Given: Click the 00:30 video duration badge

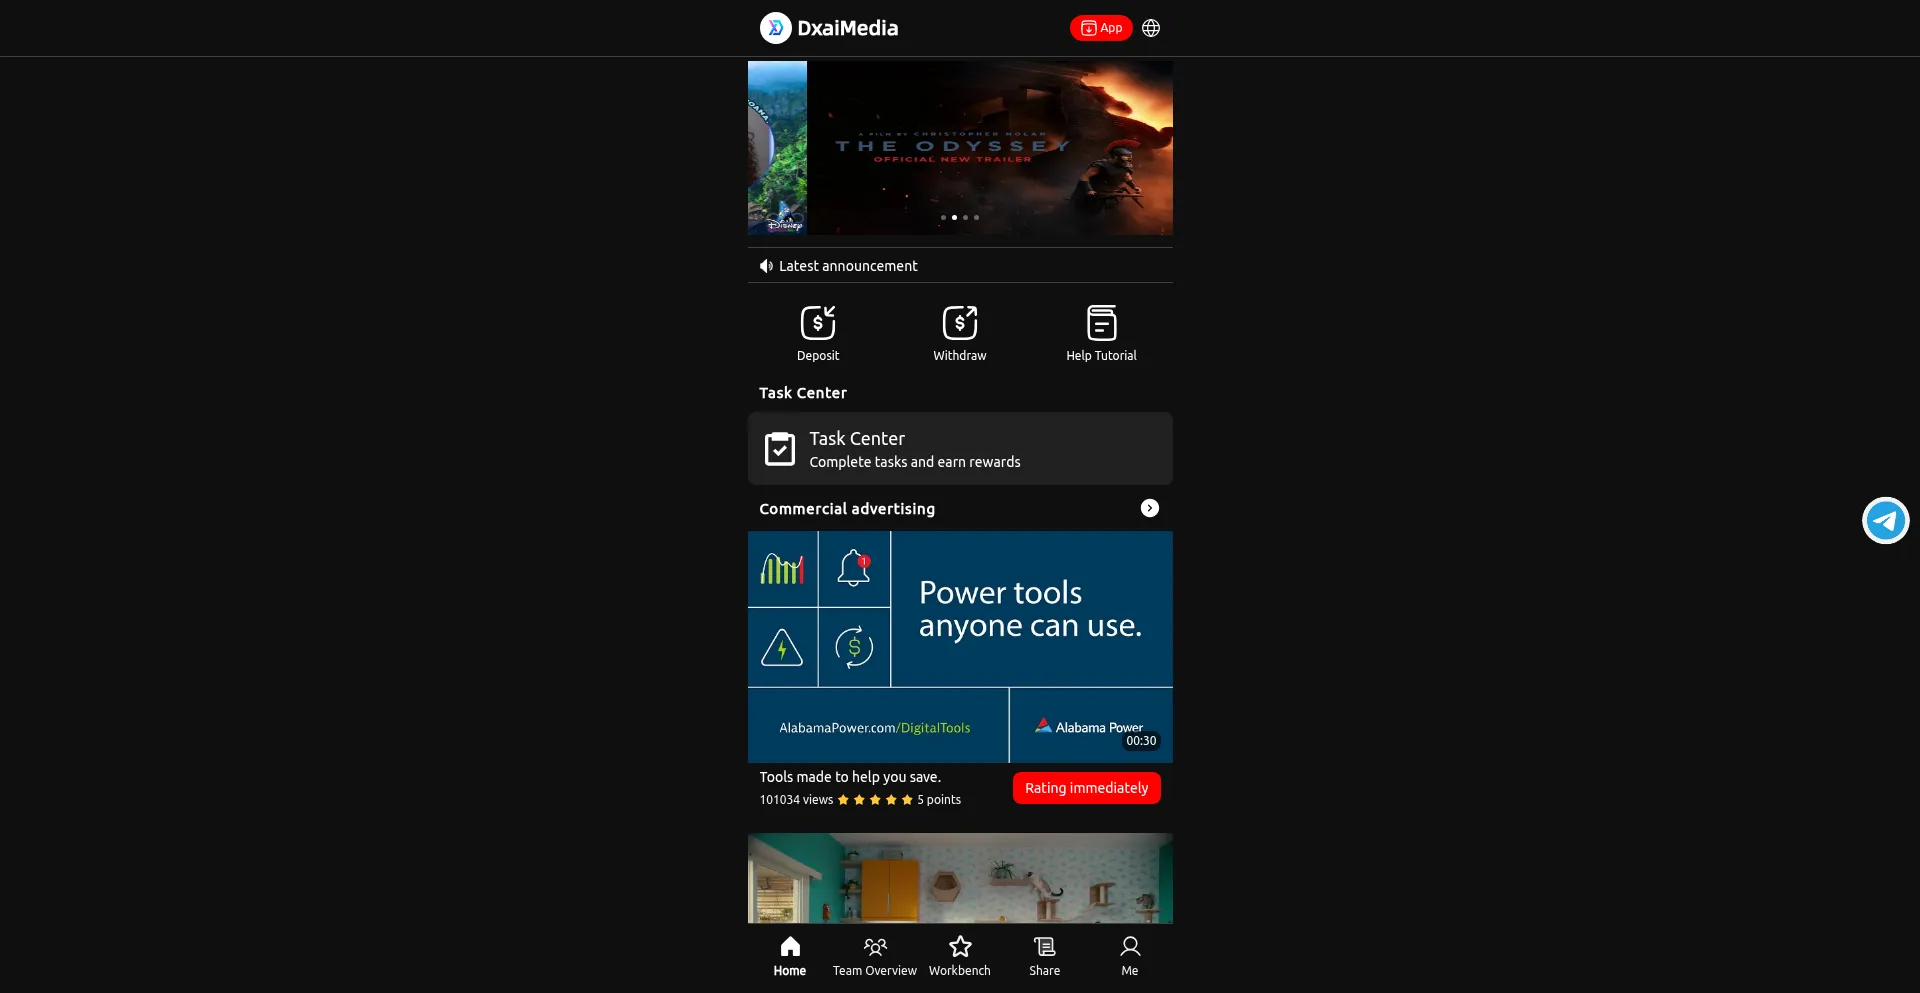Looking at the screenshot, I should tap(1141, 741).
